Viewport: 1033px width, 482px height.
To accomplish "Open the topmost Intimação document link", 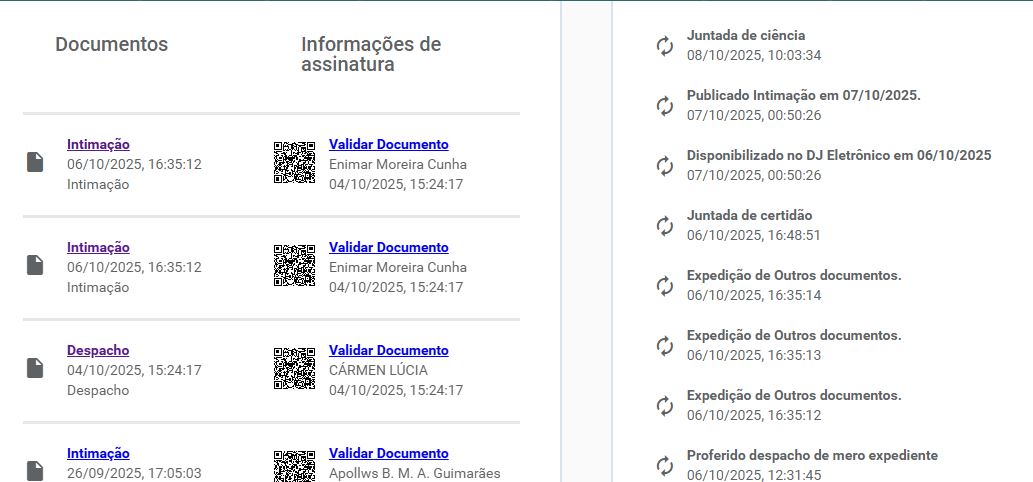I will (98, 144).
